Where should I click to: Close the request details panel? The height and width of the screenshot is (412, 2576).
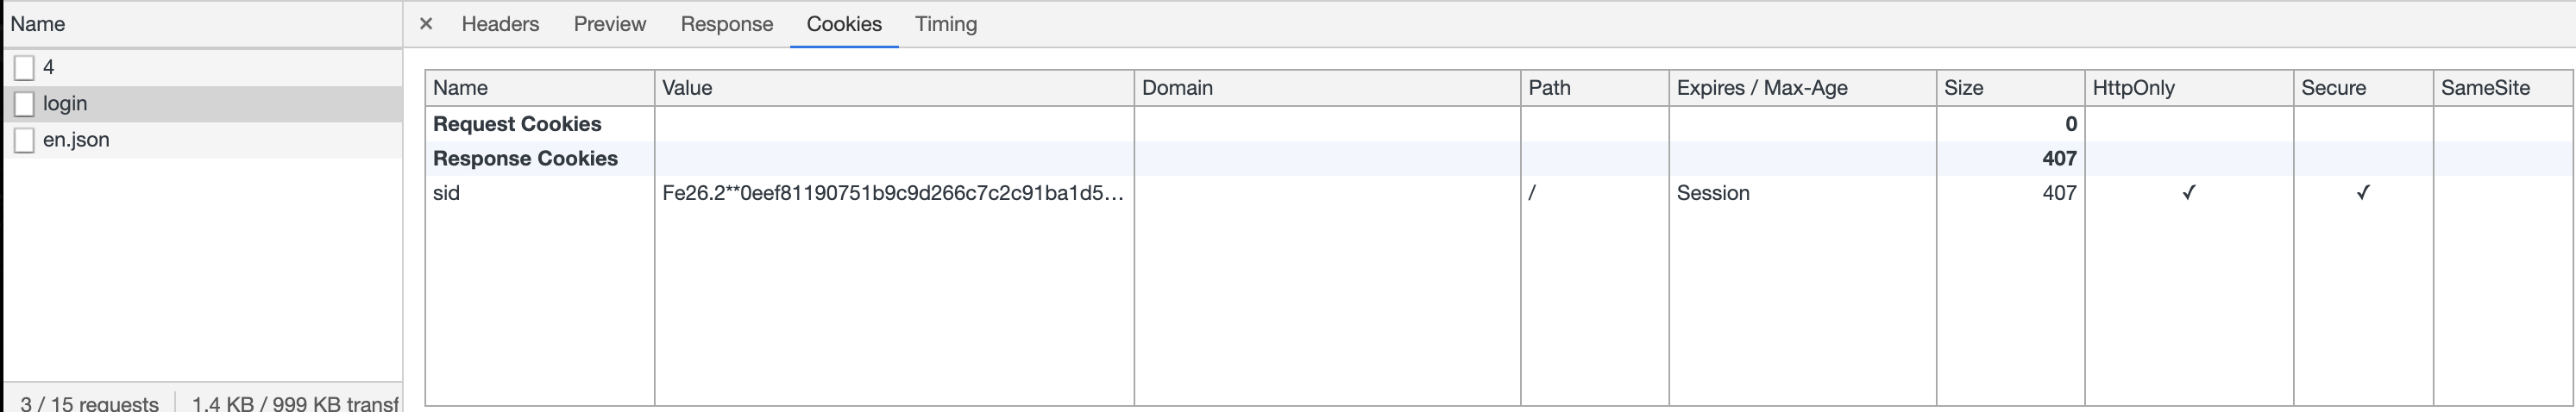click(x=426, y=24)
